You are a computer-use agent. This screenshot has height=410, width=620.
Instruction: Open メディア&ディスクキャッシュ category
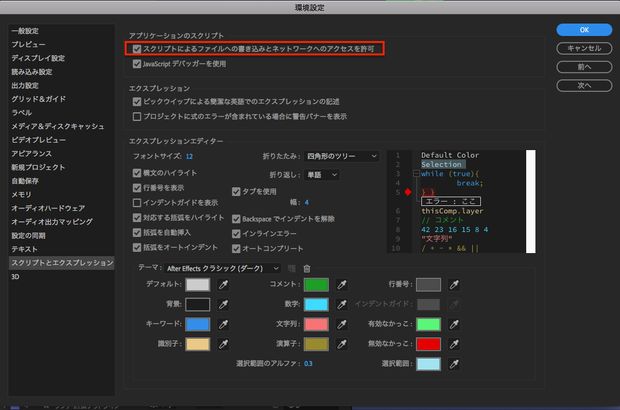(58, 127)
